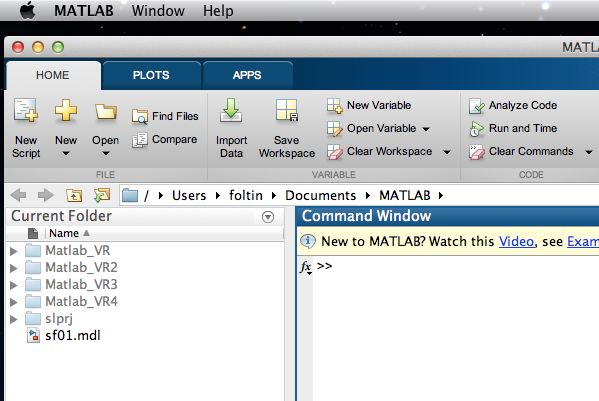Click Import Data icon
599x401 pixels.
[x=231, y=110]
